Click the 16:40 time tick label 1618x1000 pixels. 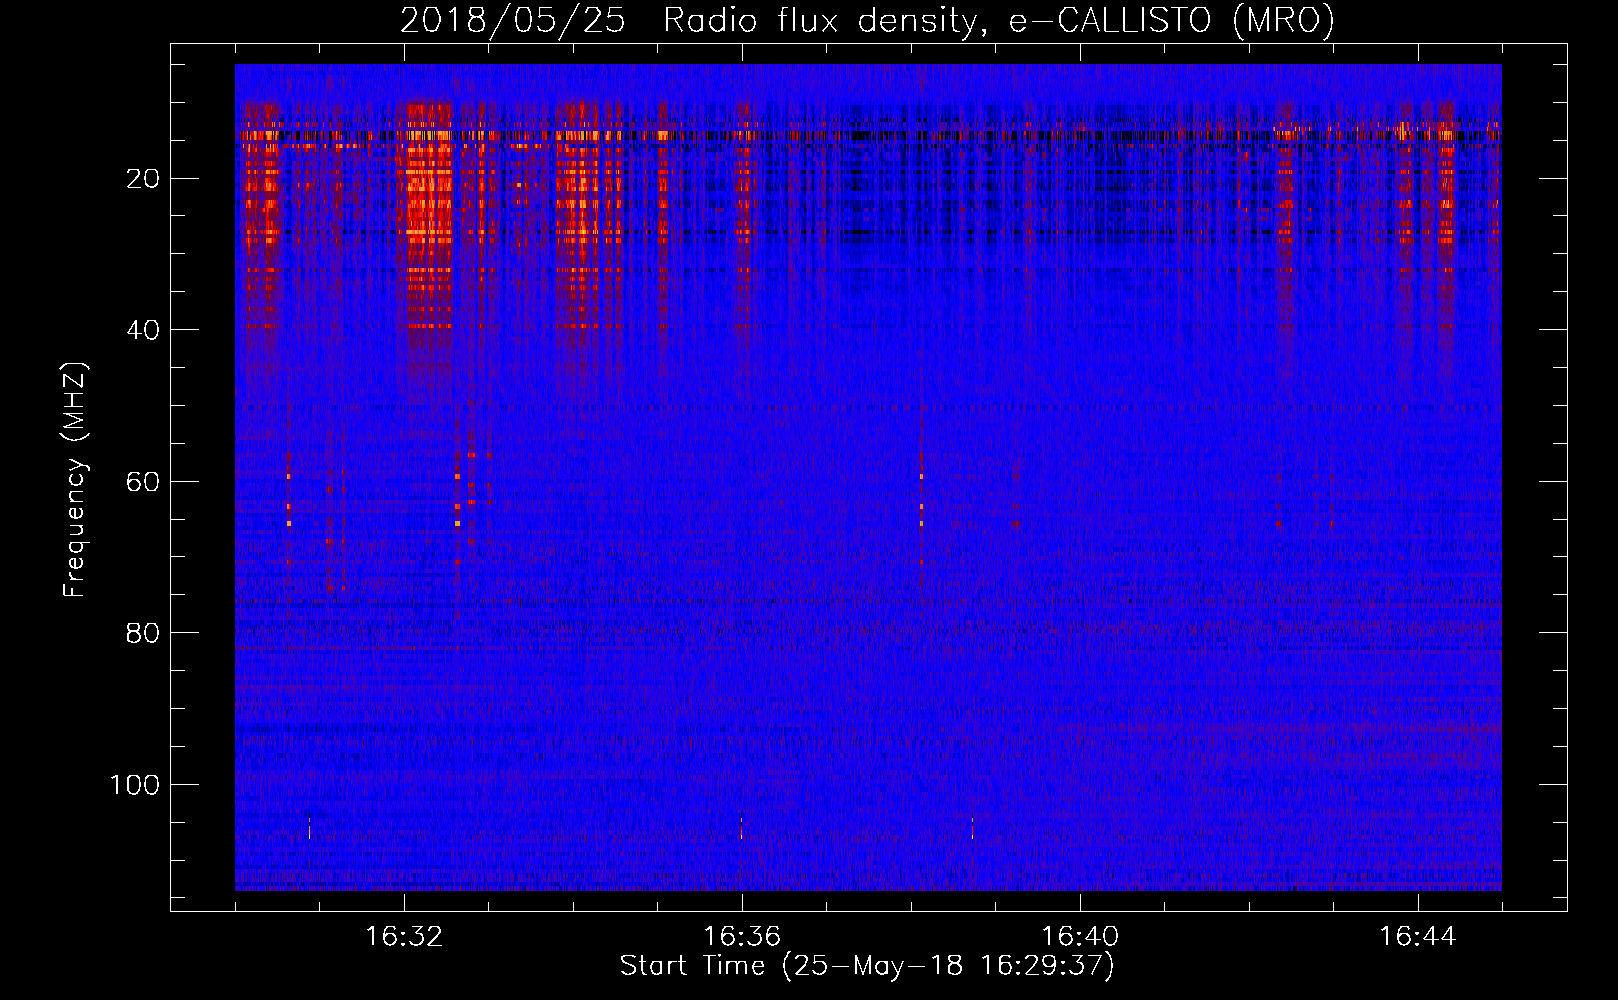tap(1080, 937)
